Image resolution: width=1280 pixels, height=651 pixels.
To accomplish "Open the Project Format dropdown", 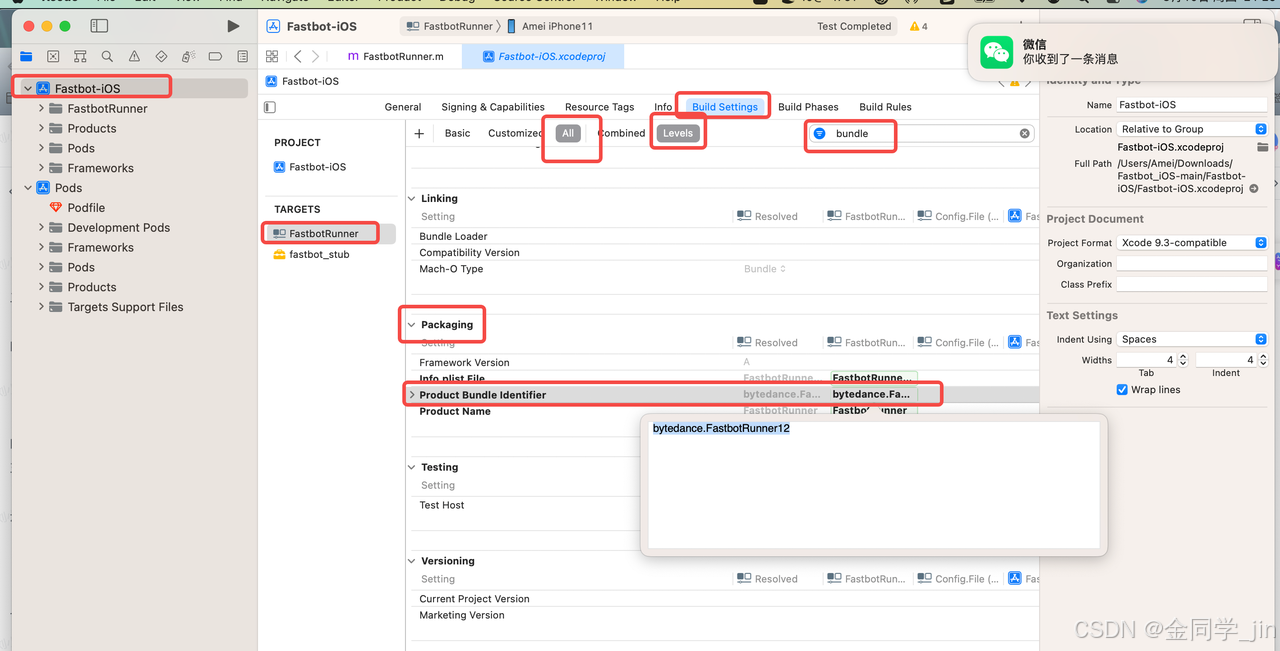I will [x=1192, y=243].
